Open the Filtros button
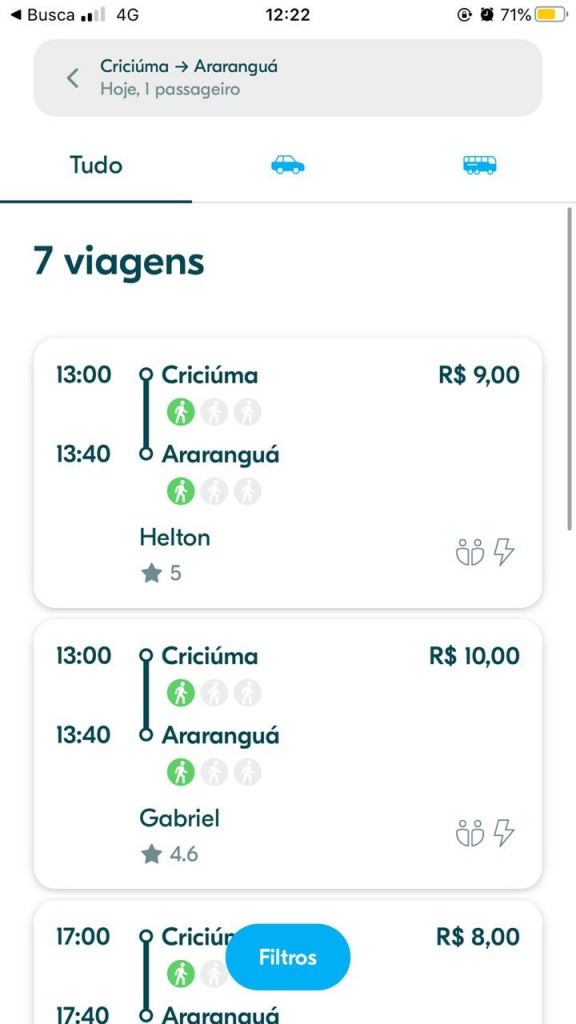The image size is (576, 1024). (288, 957)
